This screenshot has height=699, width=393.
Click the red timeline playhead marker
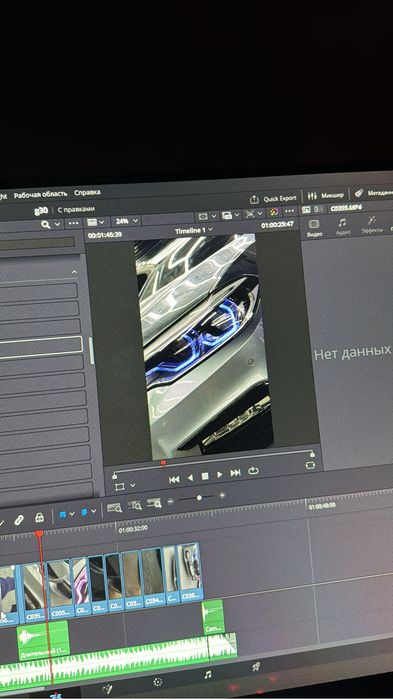pyautogui.click(x=39, y=534)
